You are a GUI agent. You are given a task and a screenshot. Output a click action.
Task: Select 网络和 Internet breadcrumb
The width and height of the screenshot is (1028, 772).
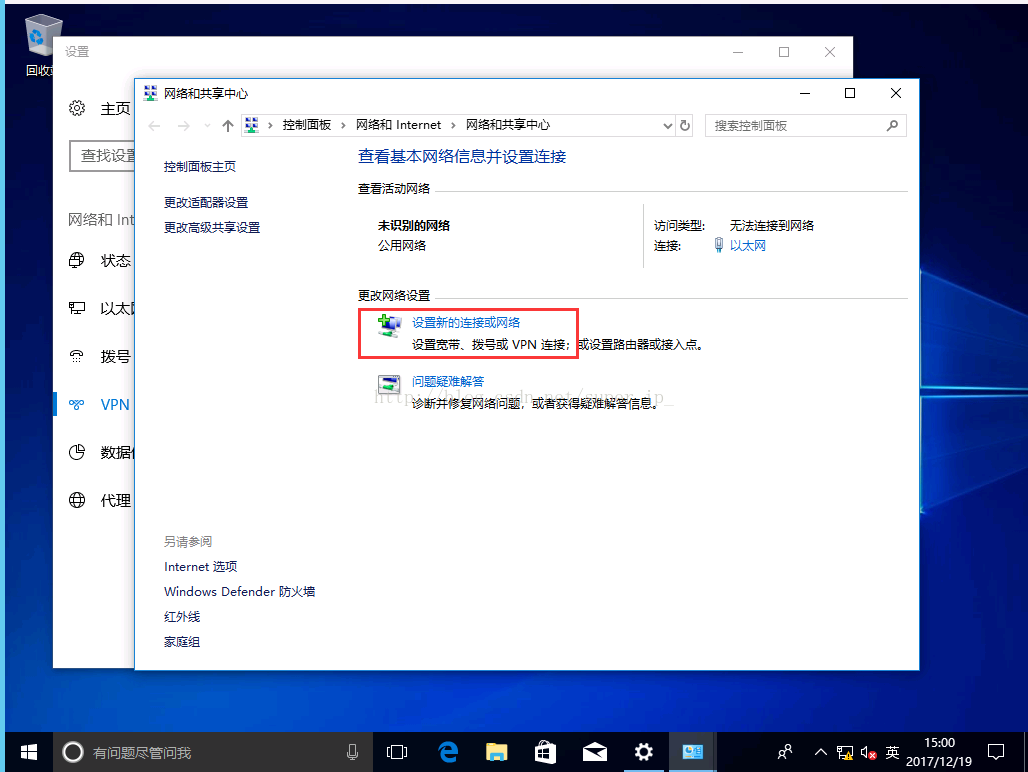(399, 125)
